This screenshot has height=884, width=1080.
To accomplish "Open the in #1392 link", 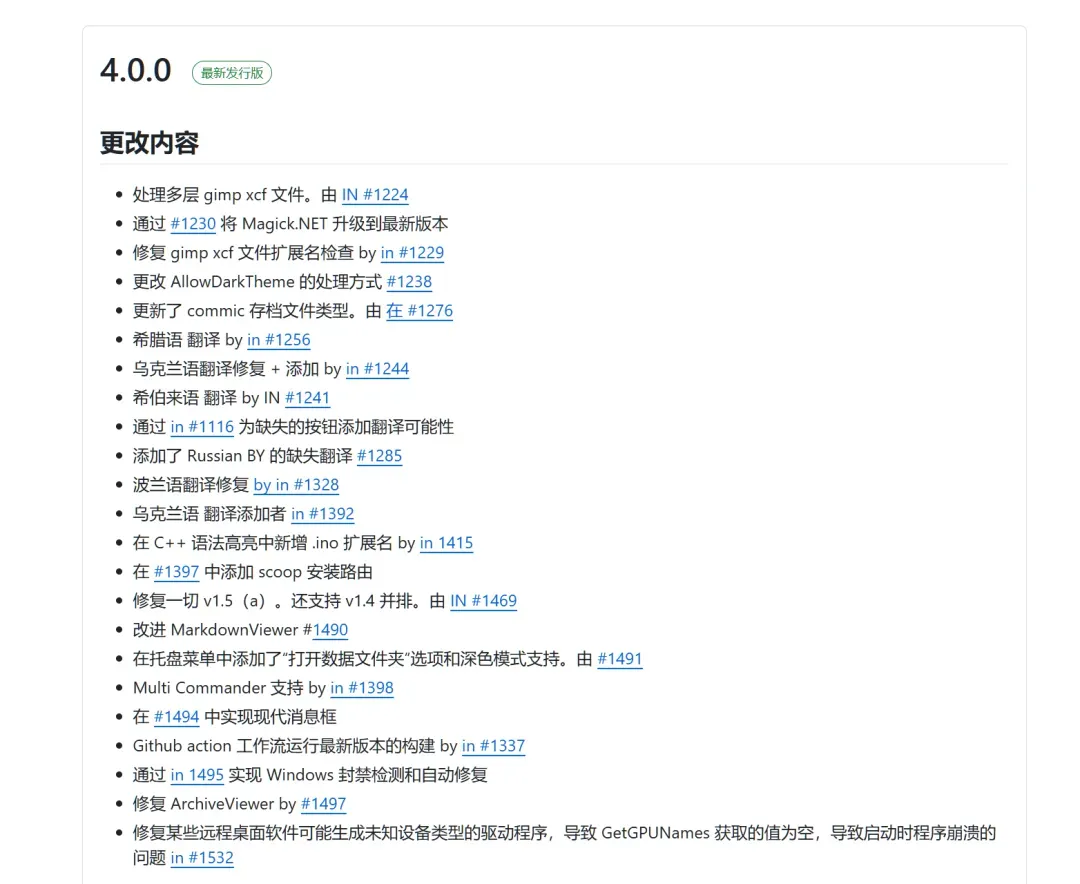I will 322,514.
